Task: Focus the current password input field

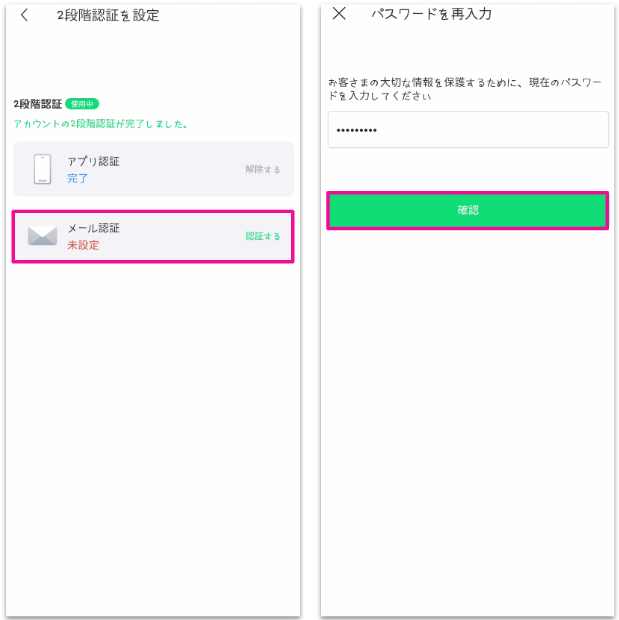Action: pyautogui.click(x=468, y=130)
